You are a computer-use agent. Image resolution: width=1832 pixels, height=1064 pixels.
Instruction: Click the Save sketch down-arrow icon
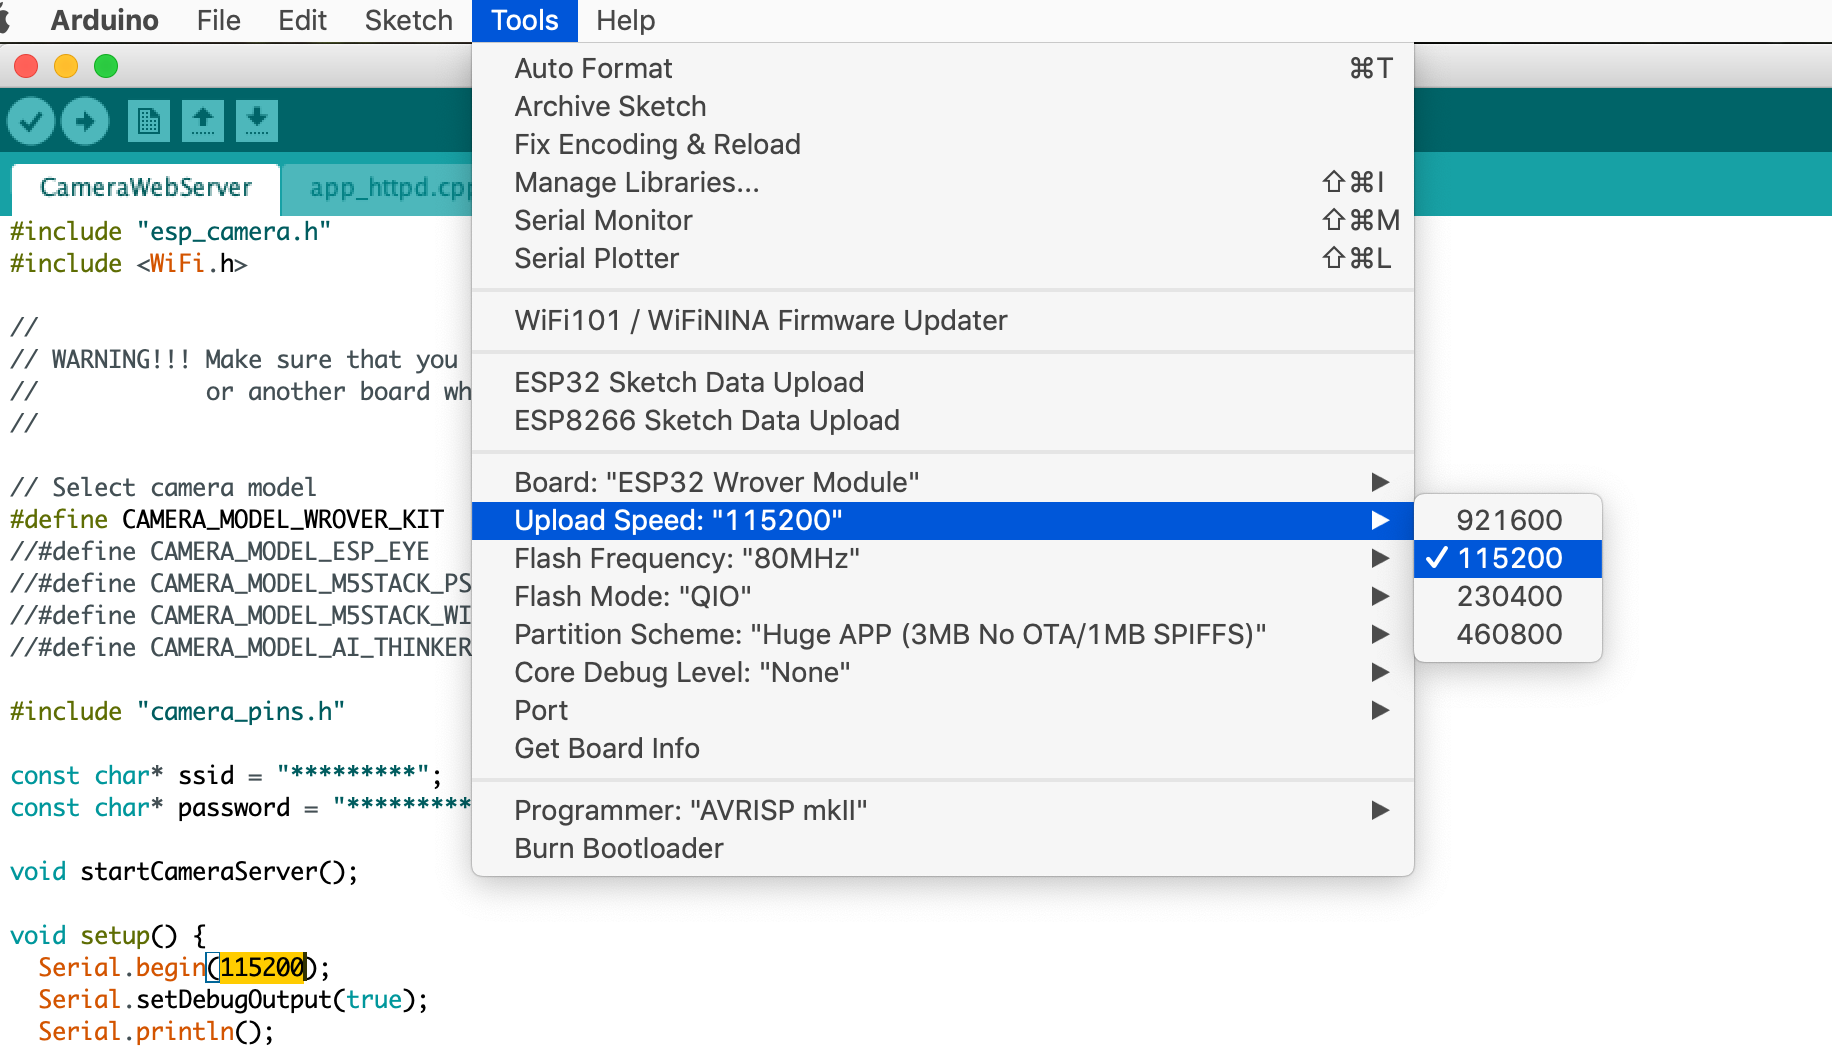point(257,121)
